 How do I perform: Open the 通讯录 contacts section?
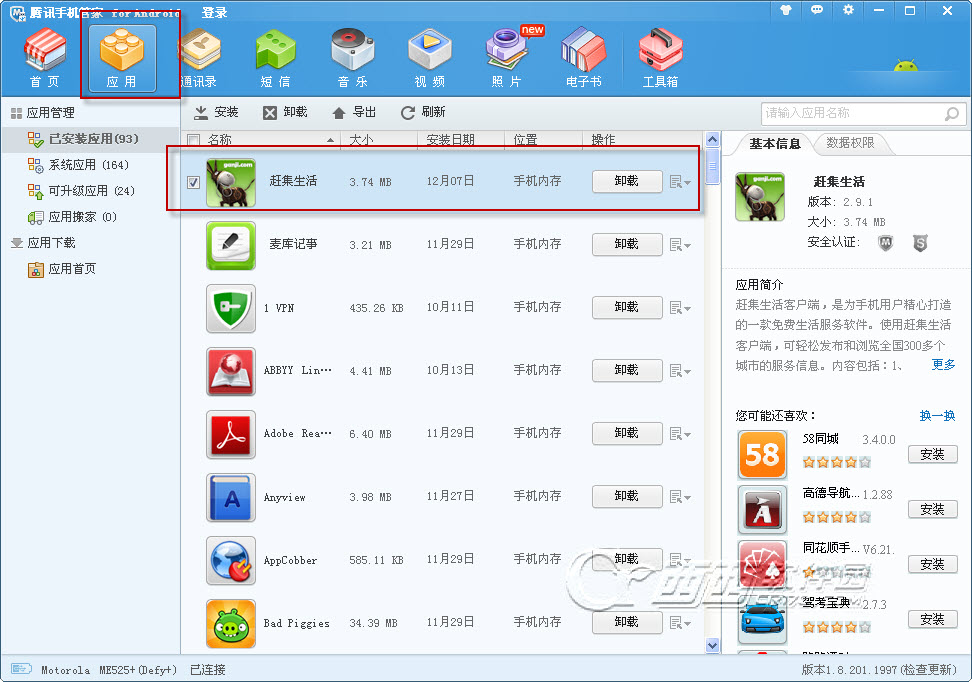click(x=199, y=58)
